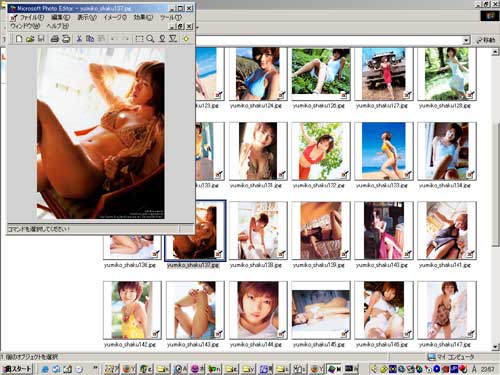The image size is (500, 375).
Task: Open the ツール menu
Action: 171,17
